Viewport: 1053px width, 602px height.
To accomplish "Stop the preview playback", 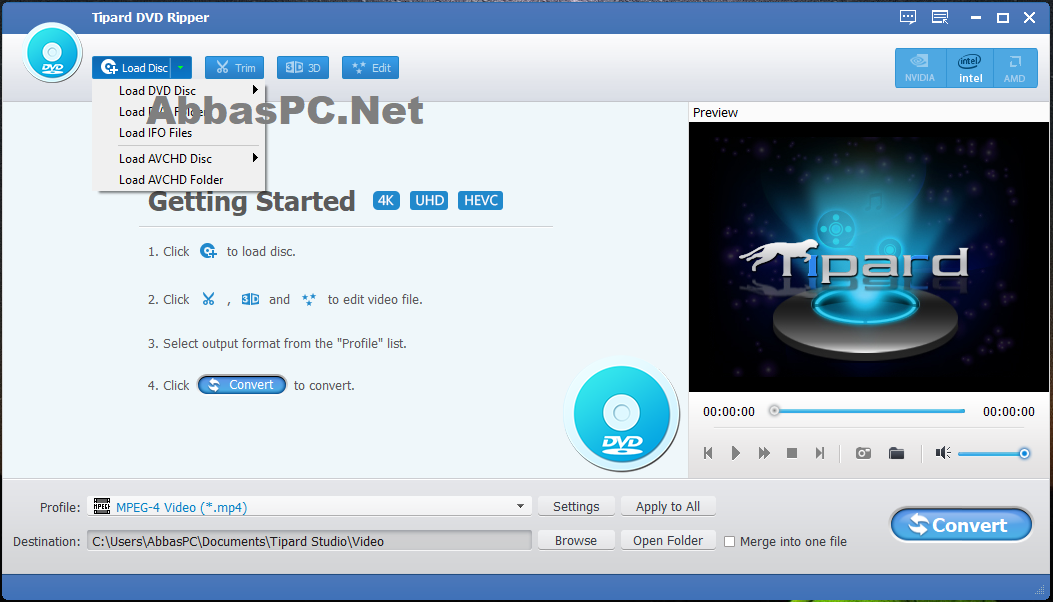I will point(792,454).
